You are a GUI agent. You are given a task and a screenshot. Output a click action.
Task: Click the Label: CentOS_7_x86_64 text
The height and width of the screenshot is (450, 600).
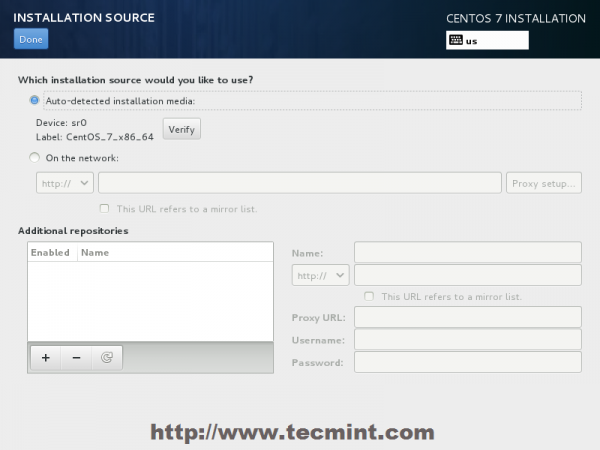(95, 137)
